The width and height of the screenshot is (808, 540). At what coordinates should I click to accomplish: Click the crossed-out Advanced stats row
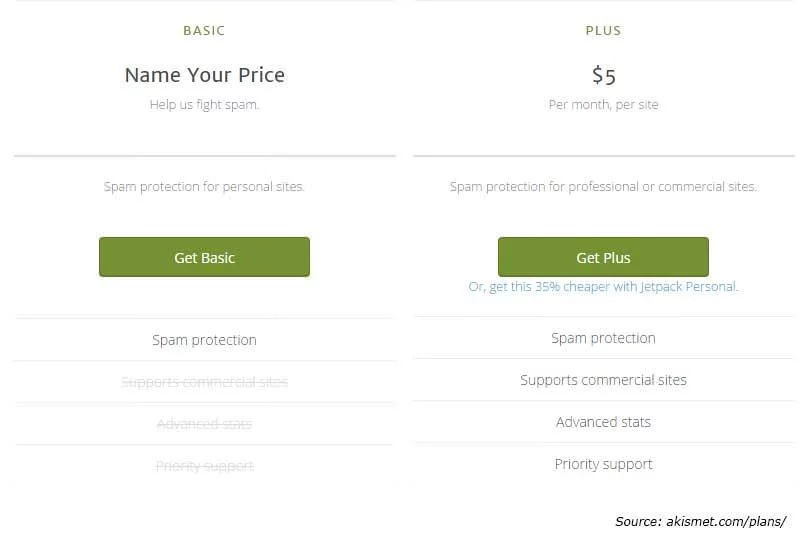click(x=204, y=424)
